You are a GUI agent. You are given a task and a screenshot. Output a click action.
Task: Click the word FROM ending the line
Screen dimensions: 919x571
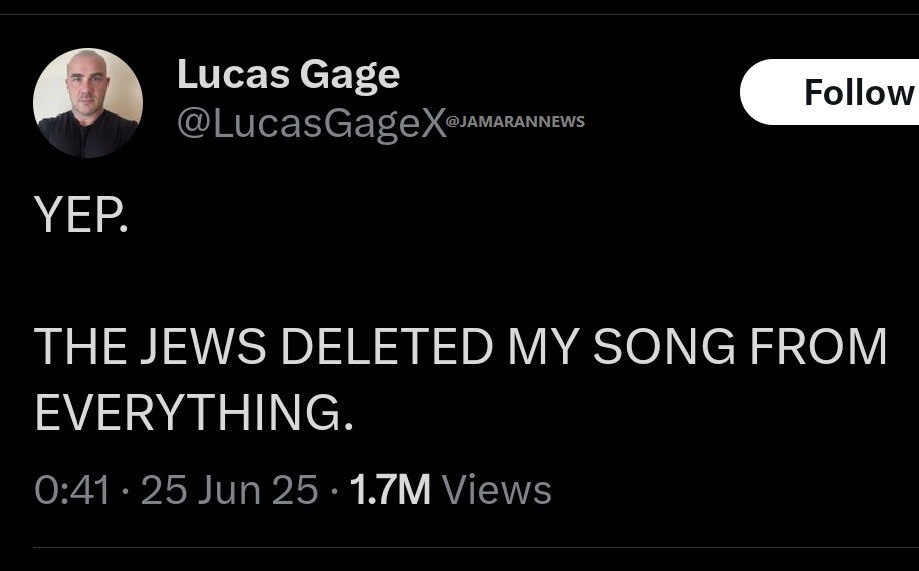pos(819,346)
